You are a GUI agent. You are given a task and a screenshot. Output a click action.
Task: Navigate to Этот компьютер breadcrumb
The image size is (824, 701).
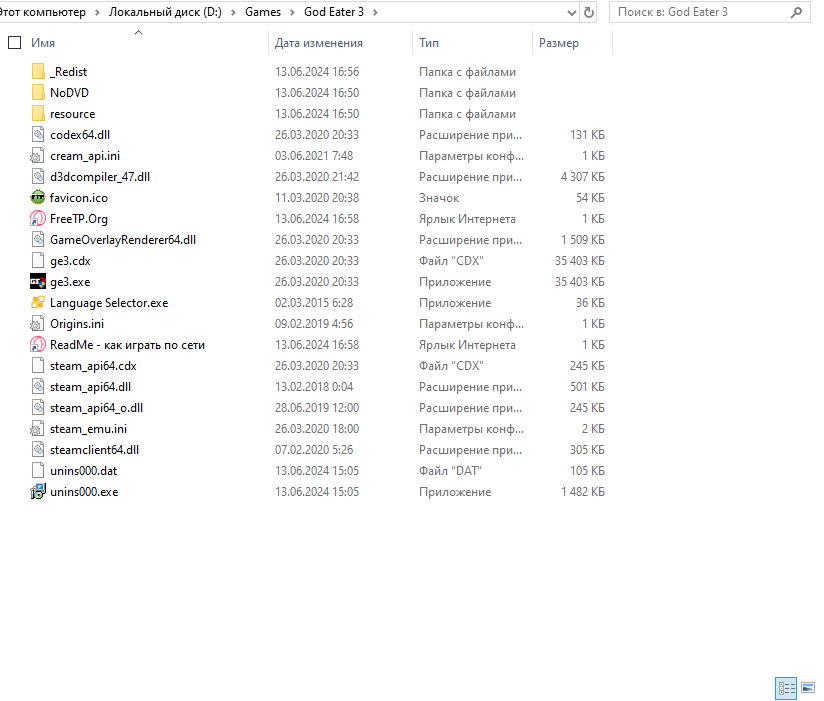click(x=43, y=12)
